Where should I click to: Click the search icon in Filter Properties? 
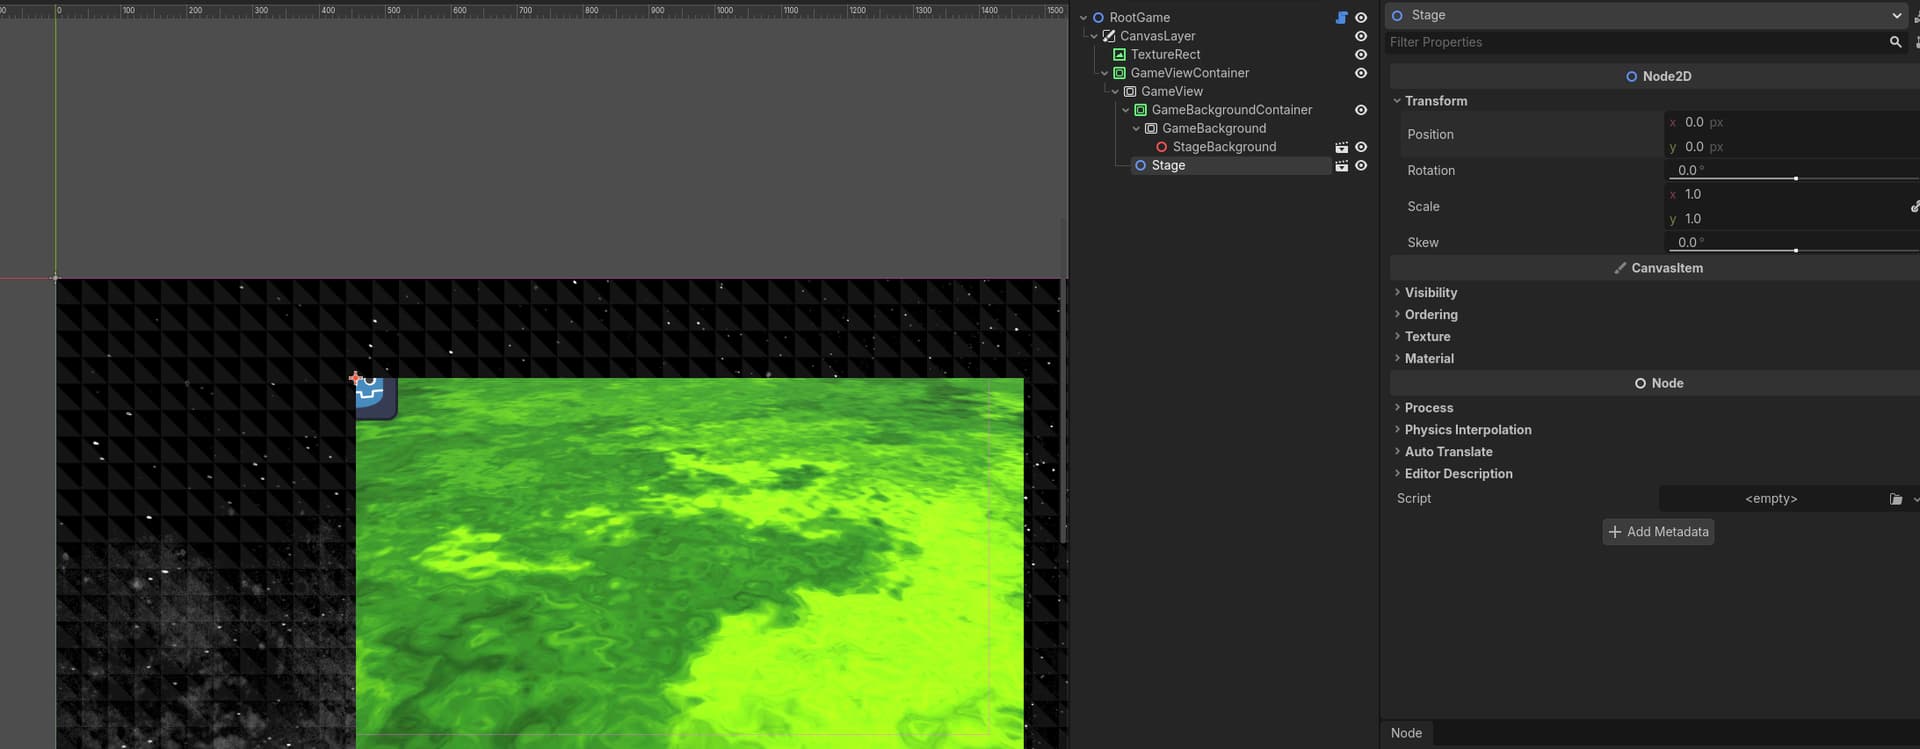pos(1895,42)
